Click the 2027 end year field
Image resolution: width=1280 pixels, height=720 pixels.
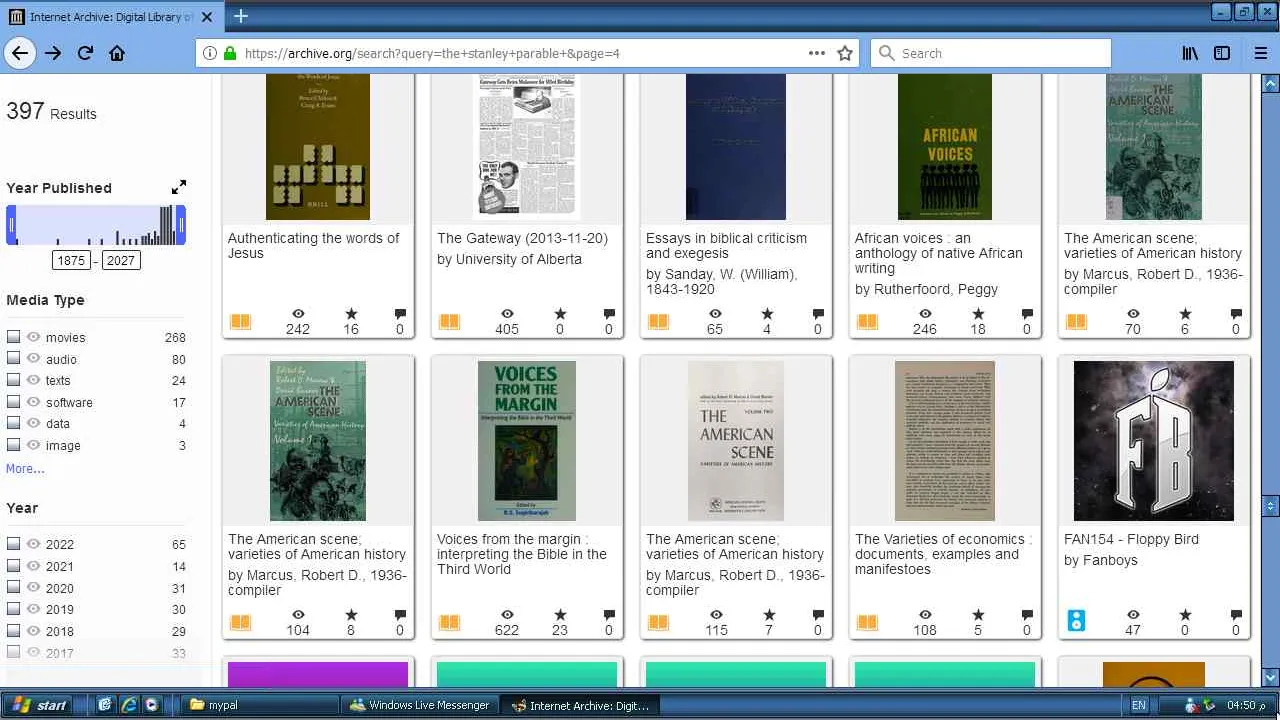120,260
